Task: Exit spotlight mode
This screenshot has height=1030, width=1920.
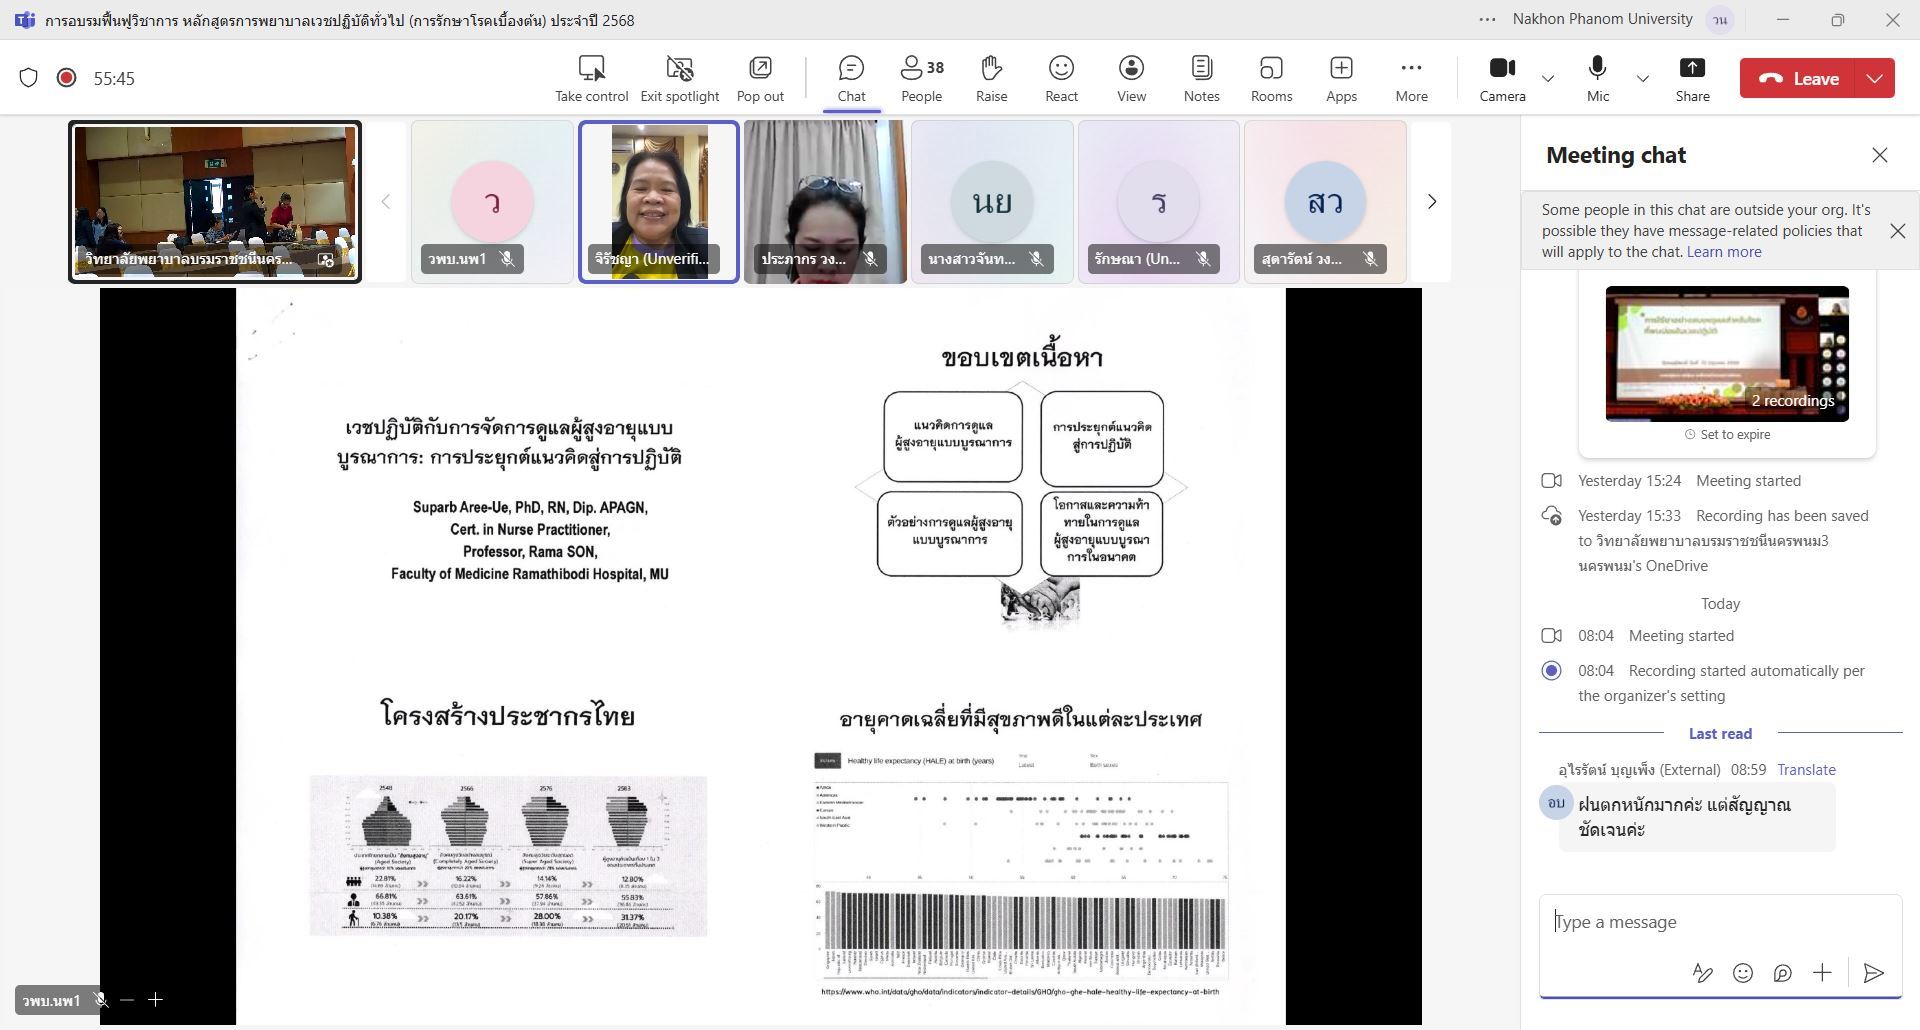Action: click(679, 78)
